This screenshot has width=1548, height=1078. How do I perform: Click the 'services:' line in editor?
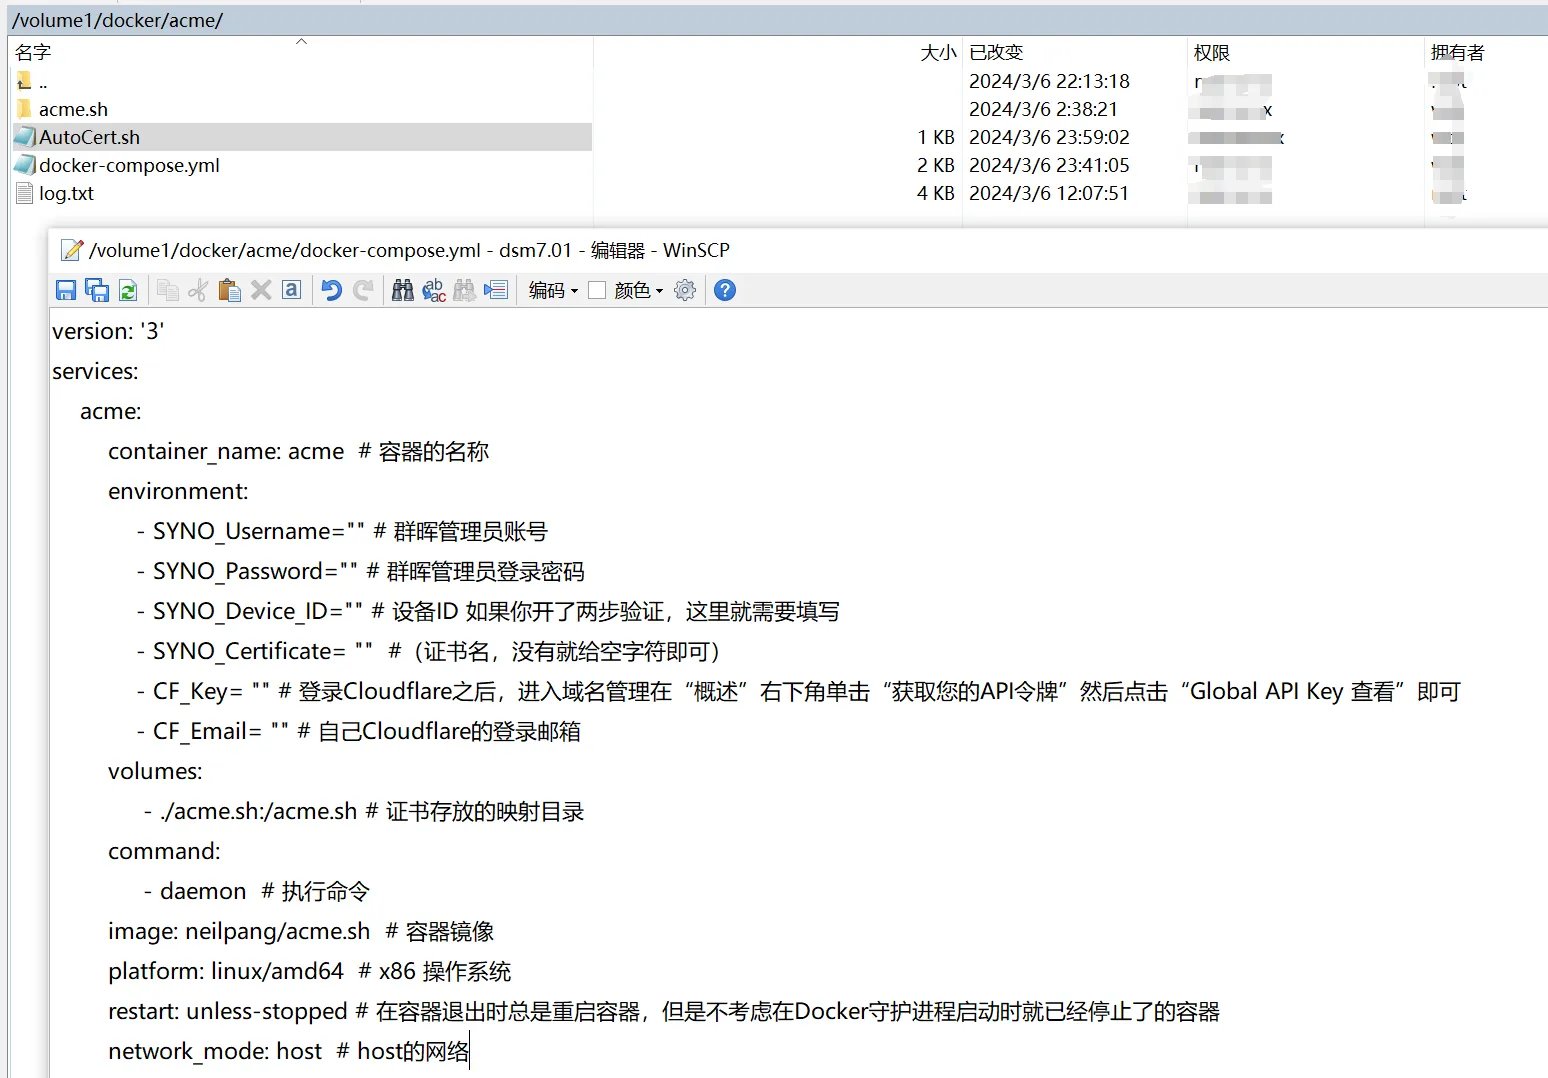pyautogui.click(x=95, y=371)
